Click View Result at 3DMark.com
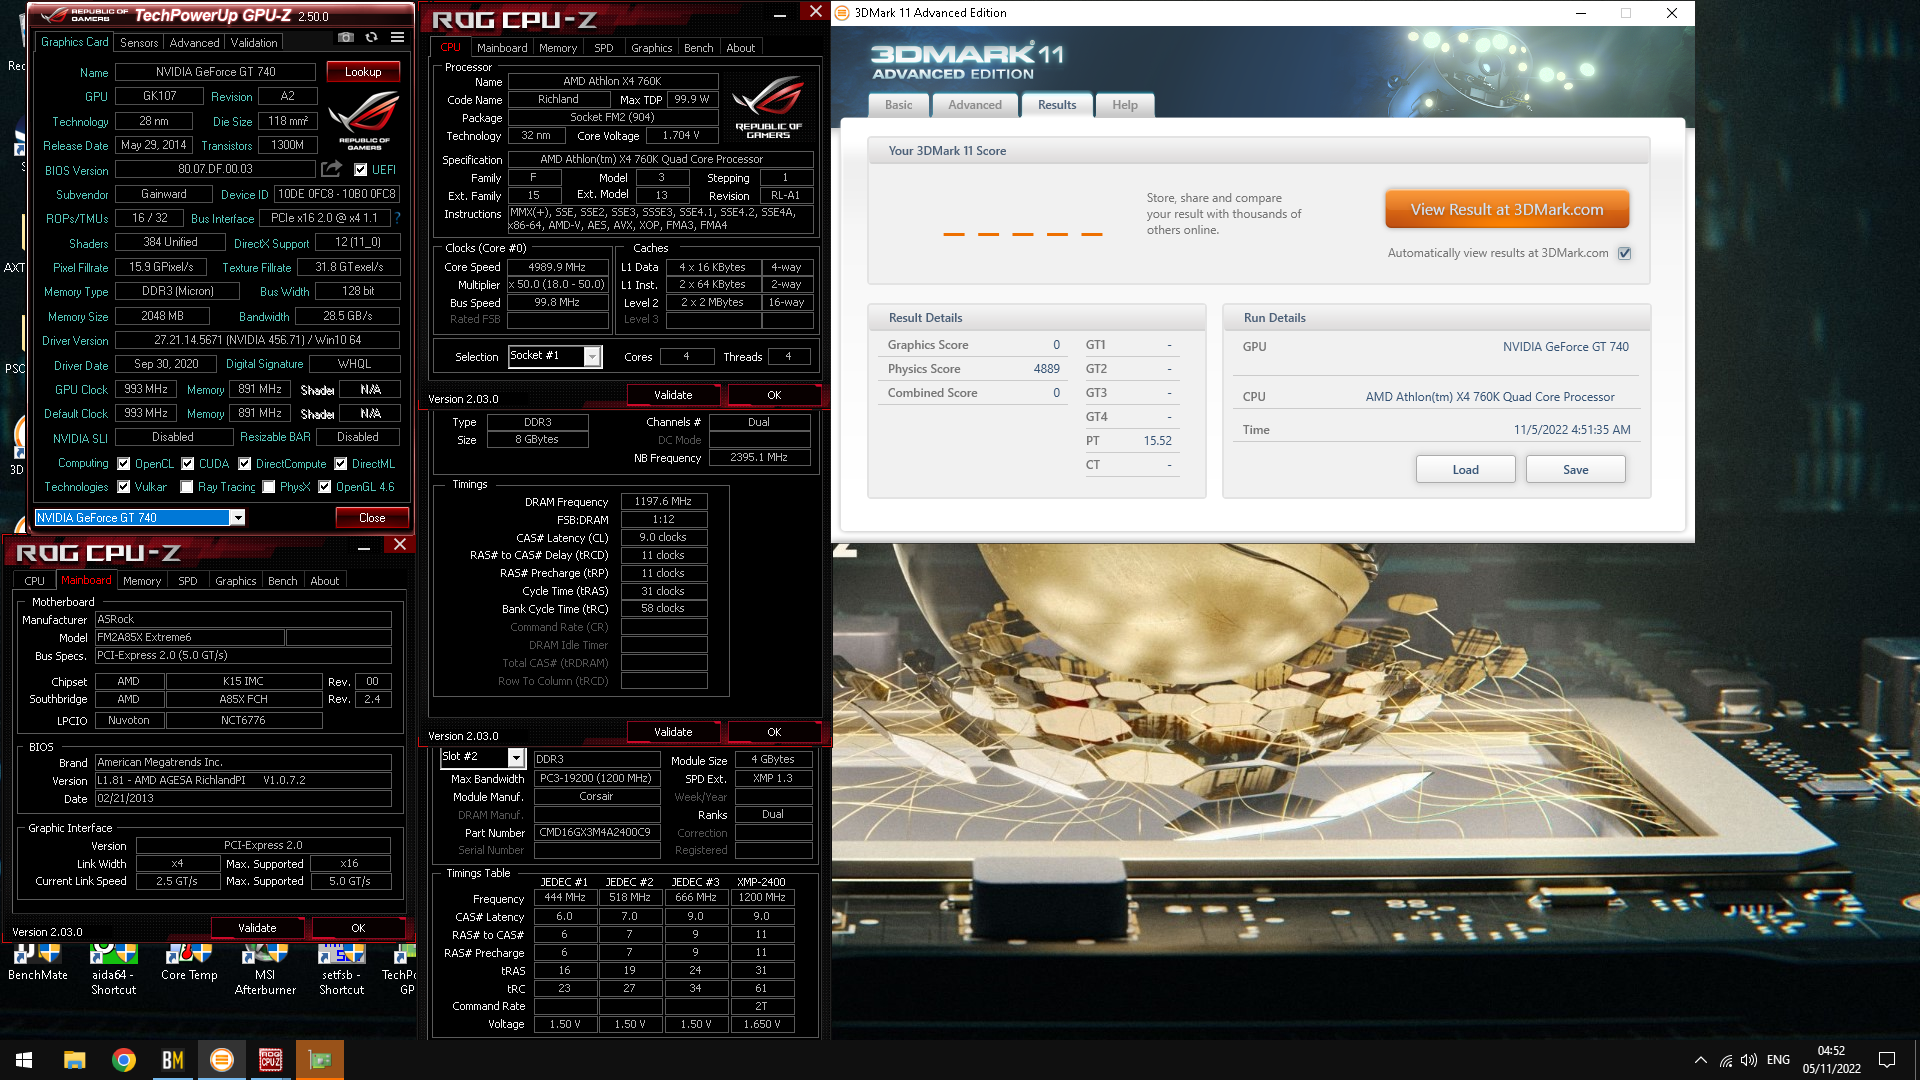Image resolution: width=1920 pixels, height=1080 pixels. pyautogui.click(x=1507, y=210)
